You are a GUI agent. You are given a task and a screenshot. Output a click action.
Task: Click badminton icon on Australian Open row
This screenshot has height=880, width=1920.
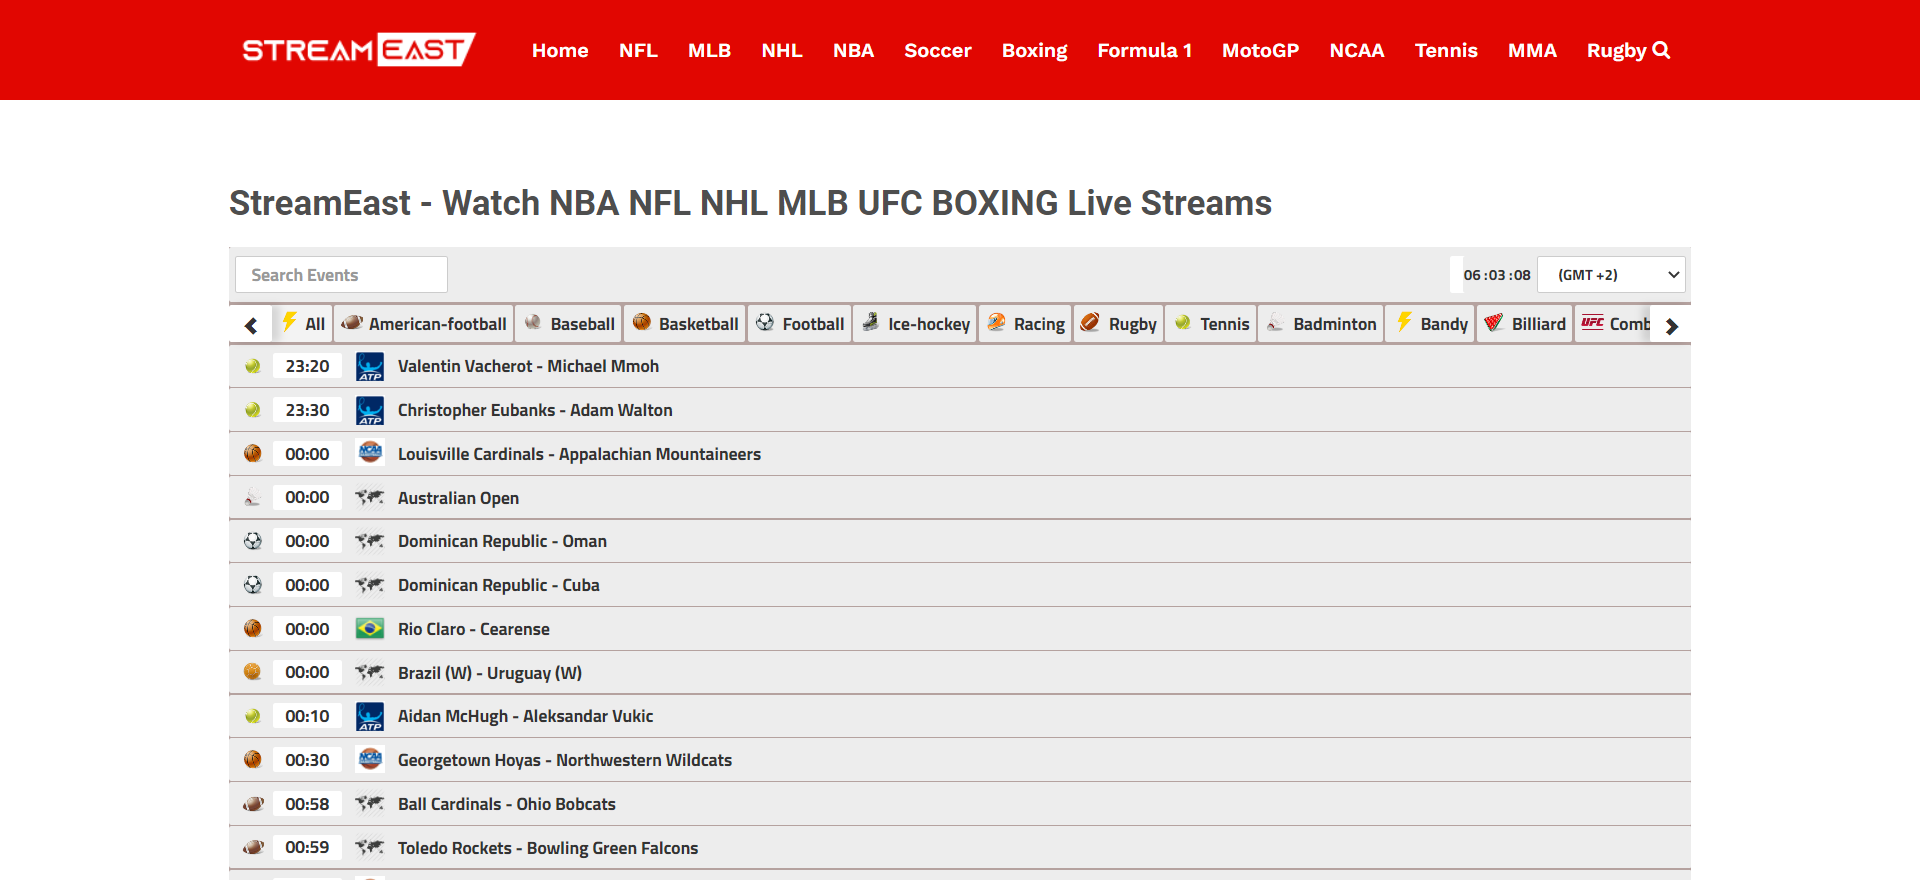252,498
